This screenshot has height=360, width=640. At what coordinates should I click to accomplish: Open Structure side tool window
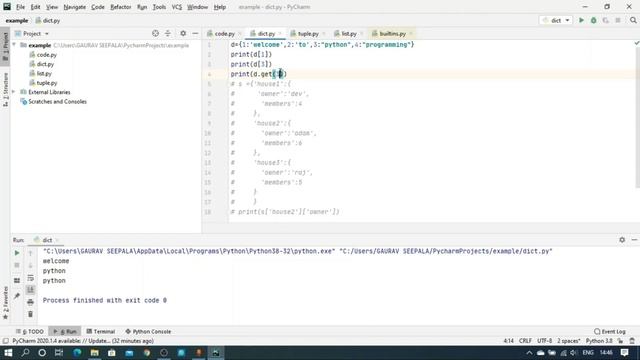pos(5,90)
